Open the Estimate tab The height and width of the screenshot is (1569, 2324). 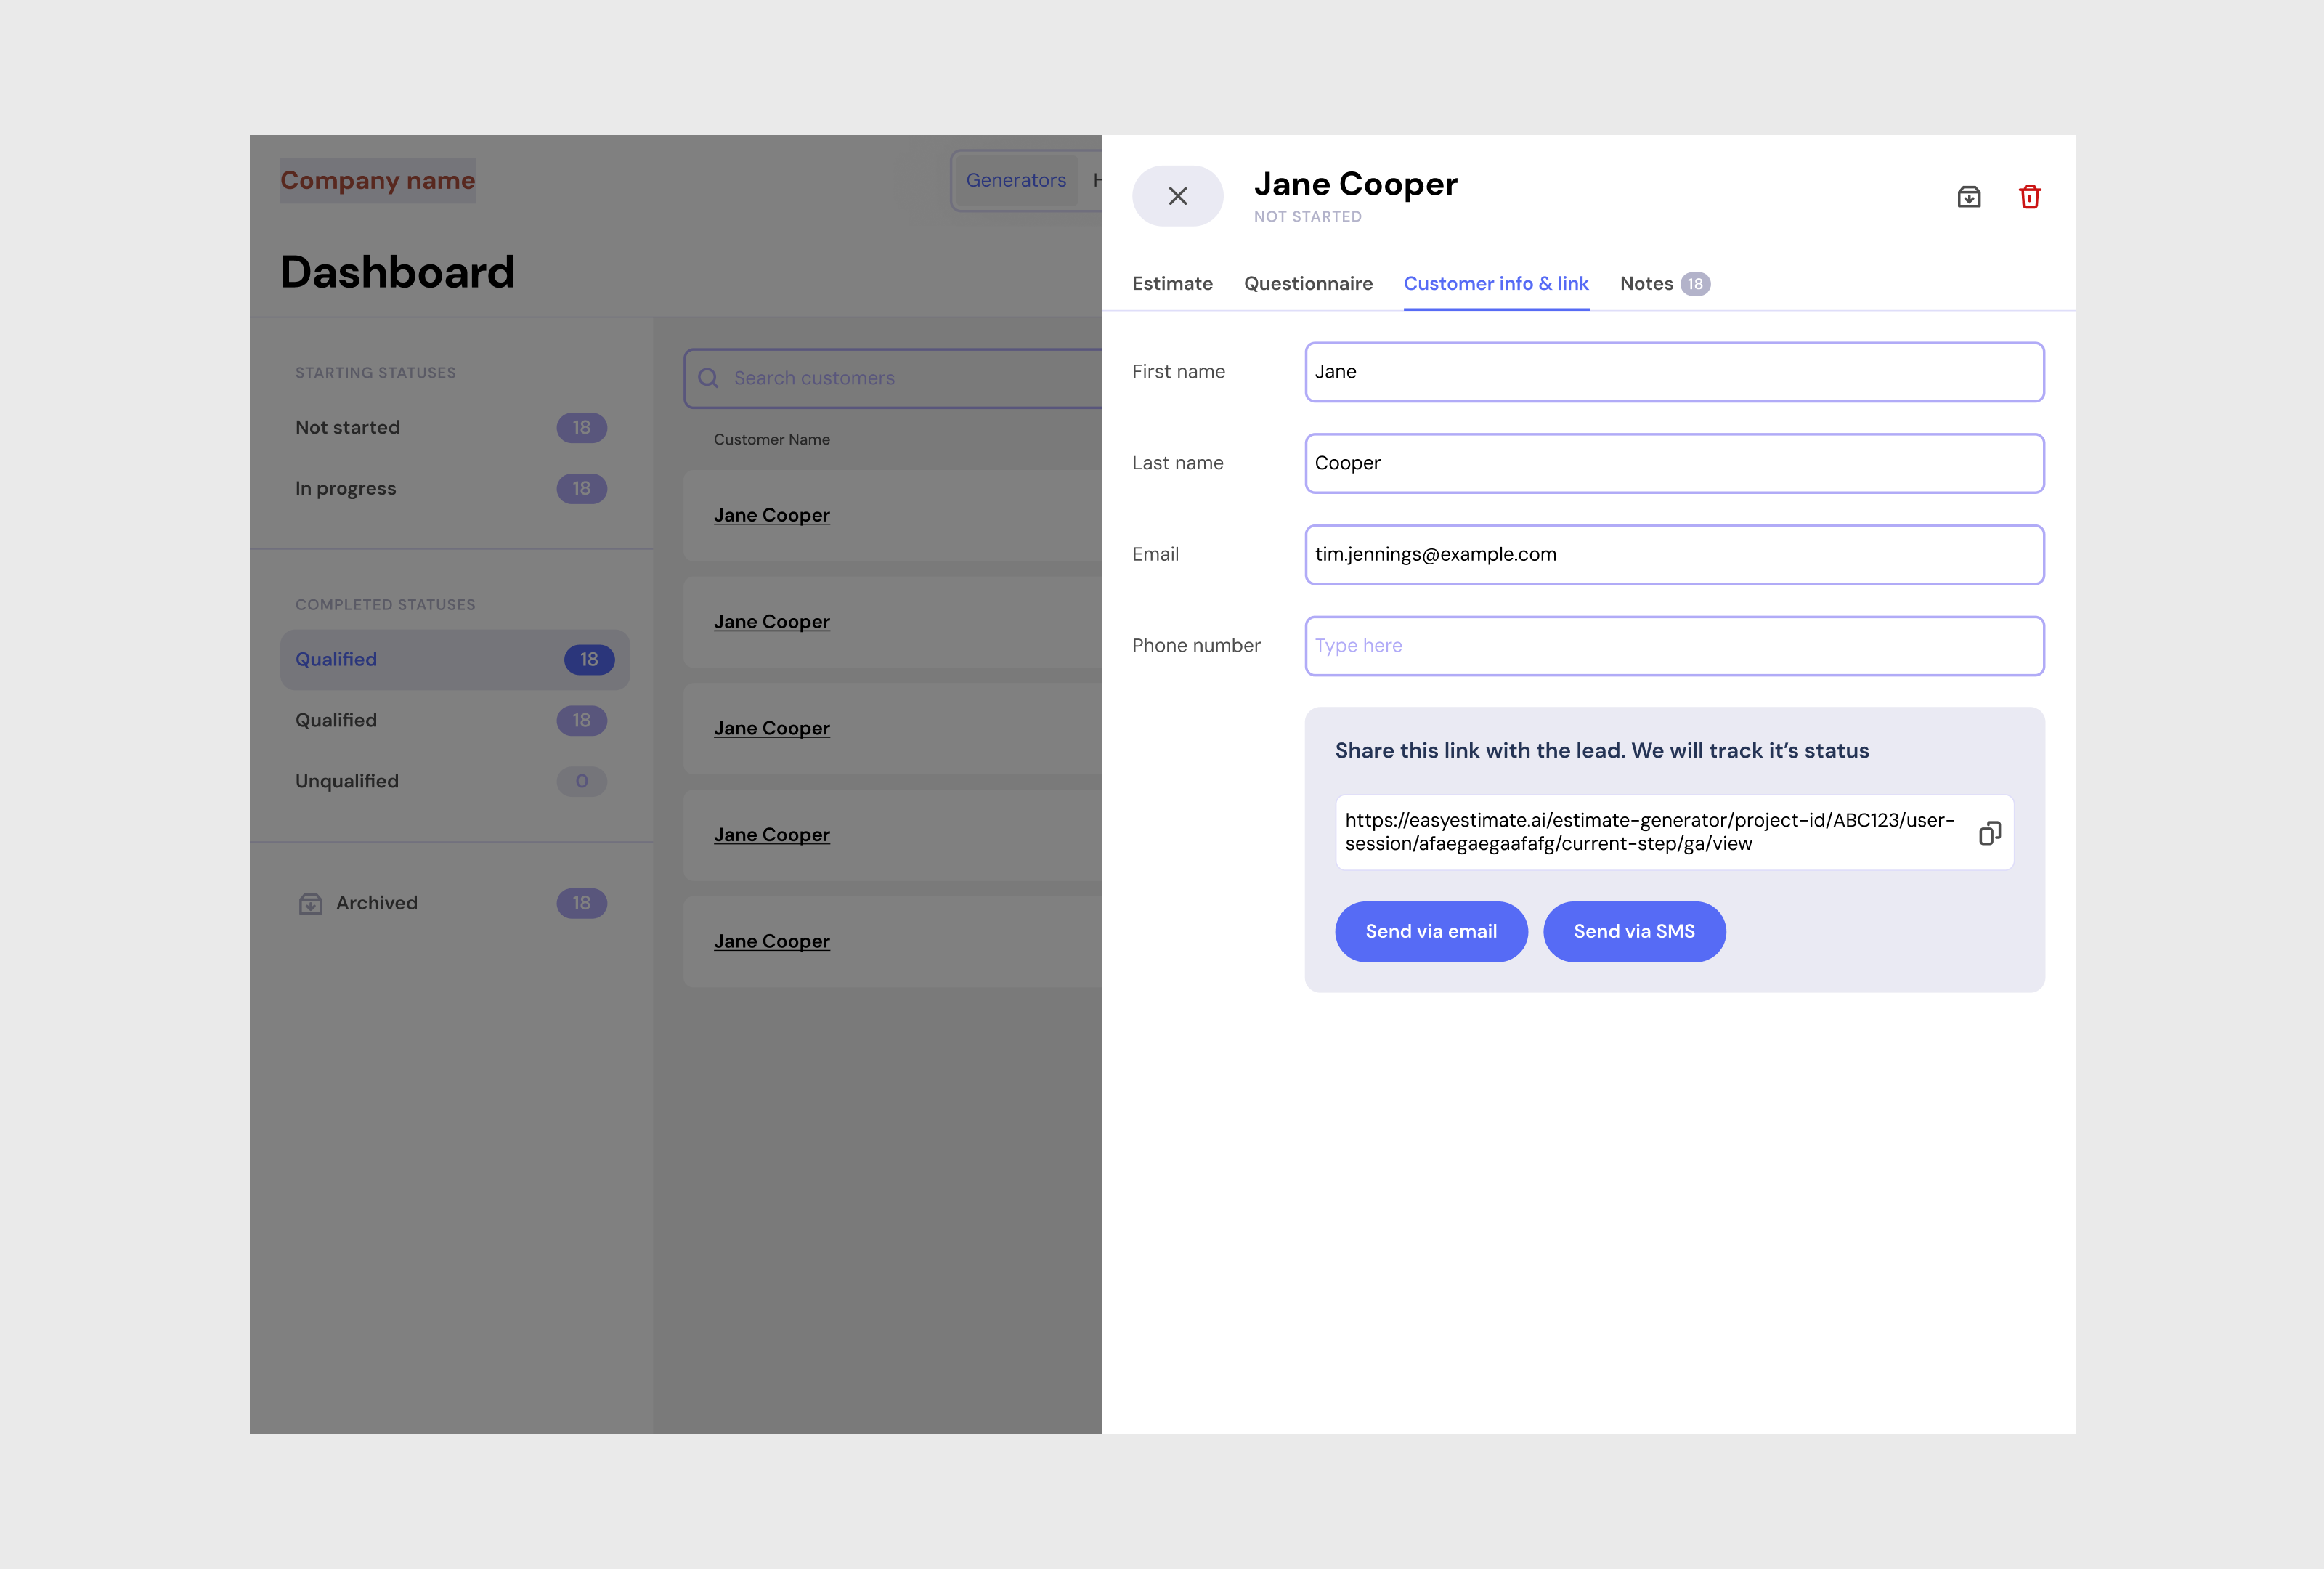pyautogui.click(x=1172, y=284)
